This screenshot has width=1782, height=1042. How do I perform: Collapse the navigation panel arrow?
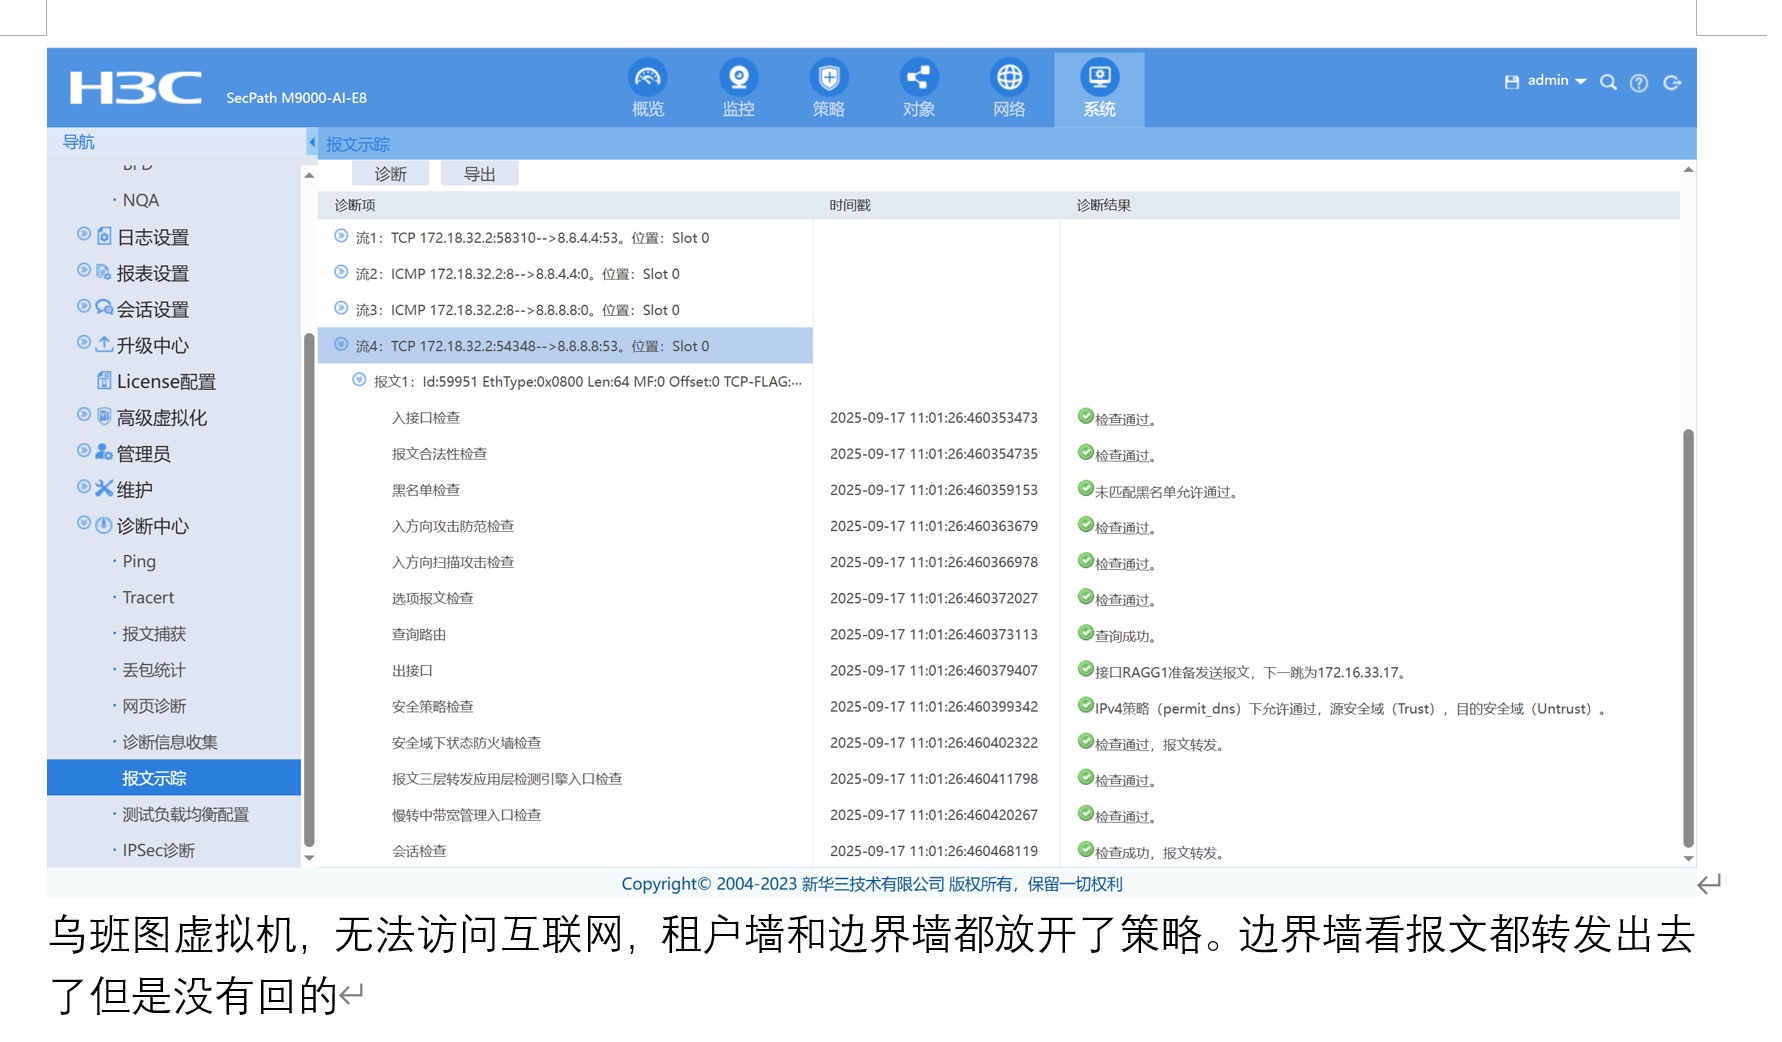311,143
